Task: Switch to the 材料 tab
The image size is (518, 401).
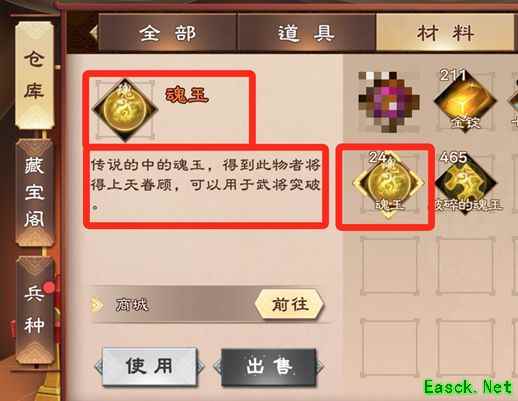Action: tap(445, 33)
